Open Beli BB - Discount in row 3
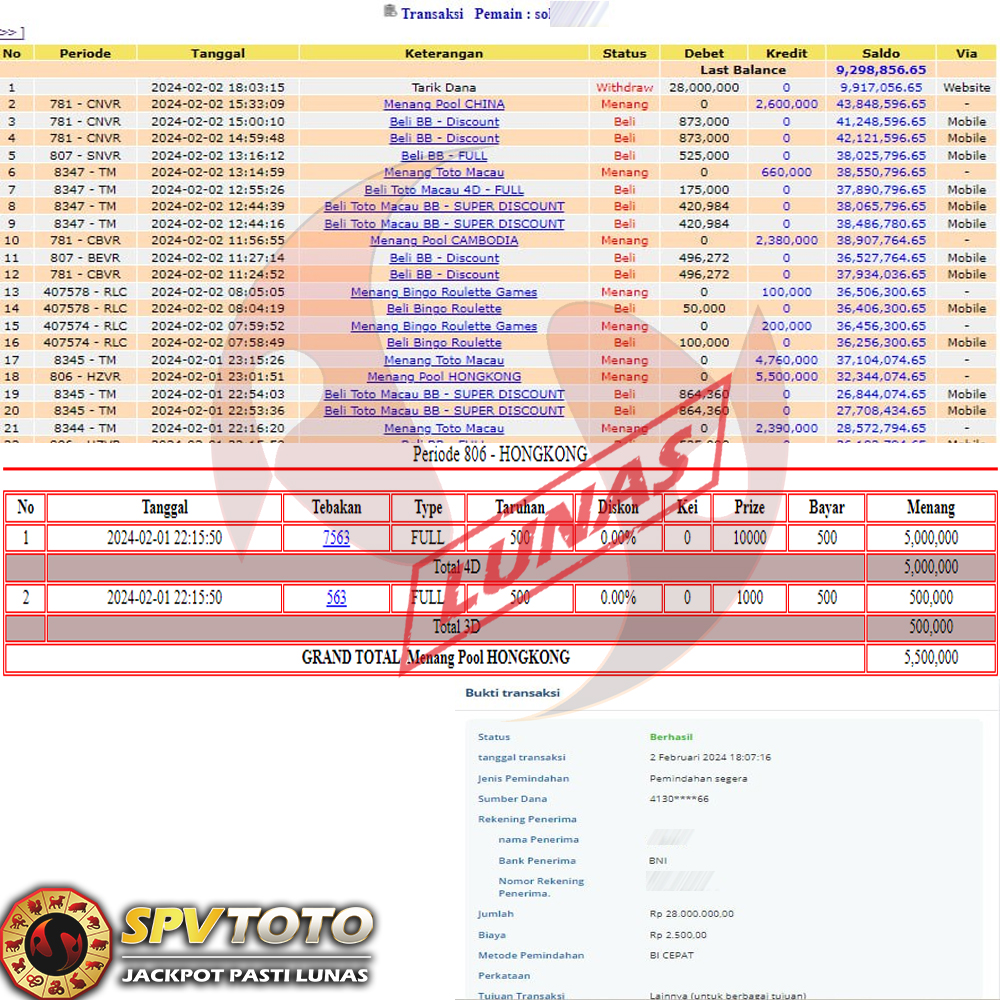Image resolution: width=1000 pixels, height=1000 pixels. 444,121
